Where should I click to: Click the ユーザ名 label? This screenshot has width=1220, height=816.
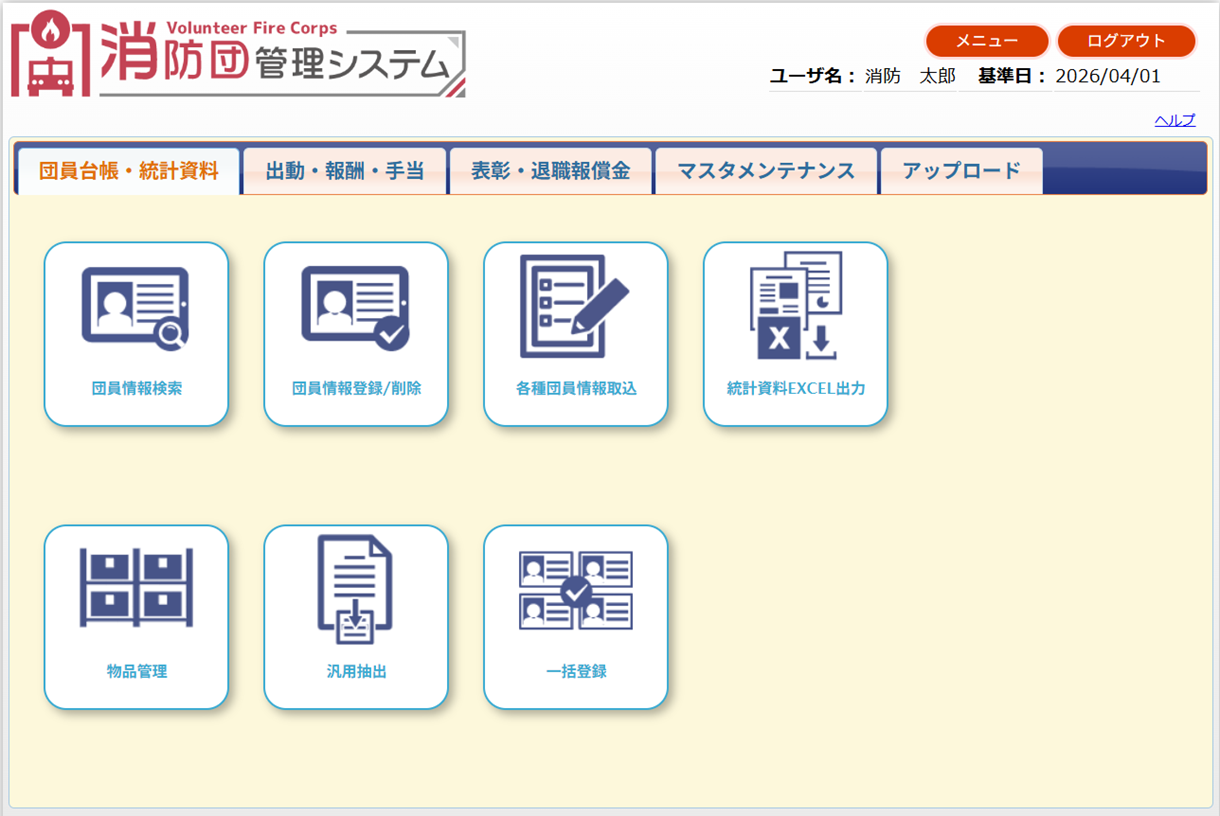click(x=813, y=76)
